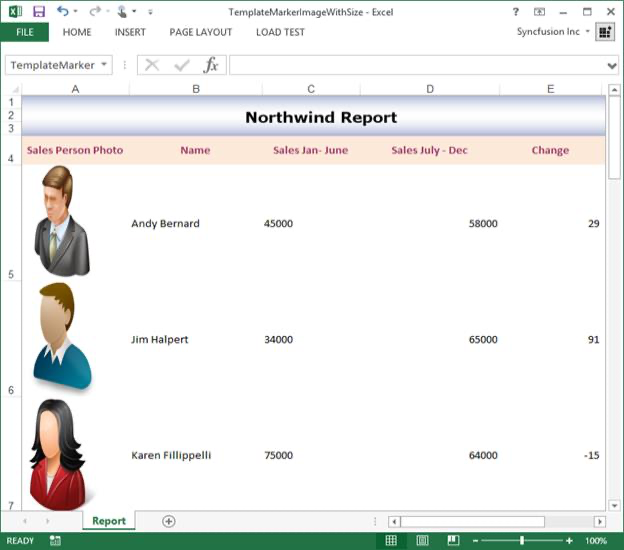Click the zoom slider handle
This screenshot has height=550, width=624.
click(522, 541)
